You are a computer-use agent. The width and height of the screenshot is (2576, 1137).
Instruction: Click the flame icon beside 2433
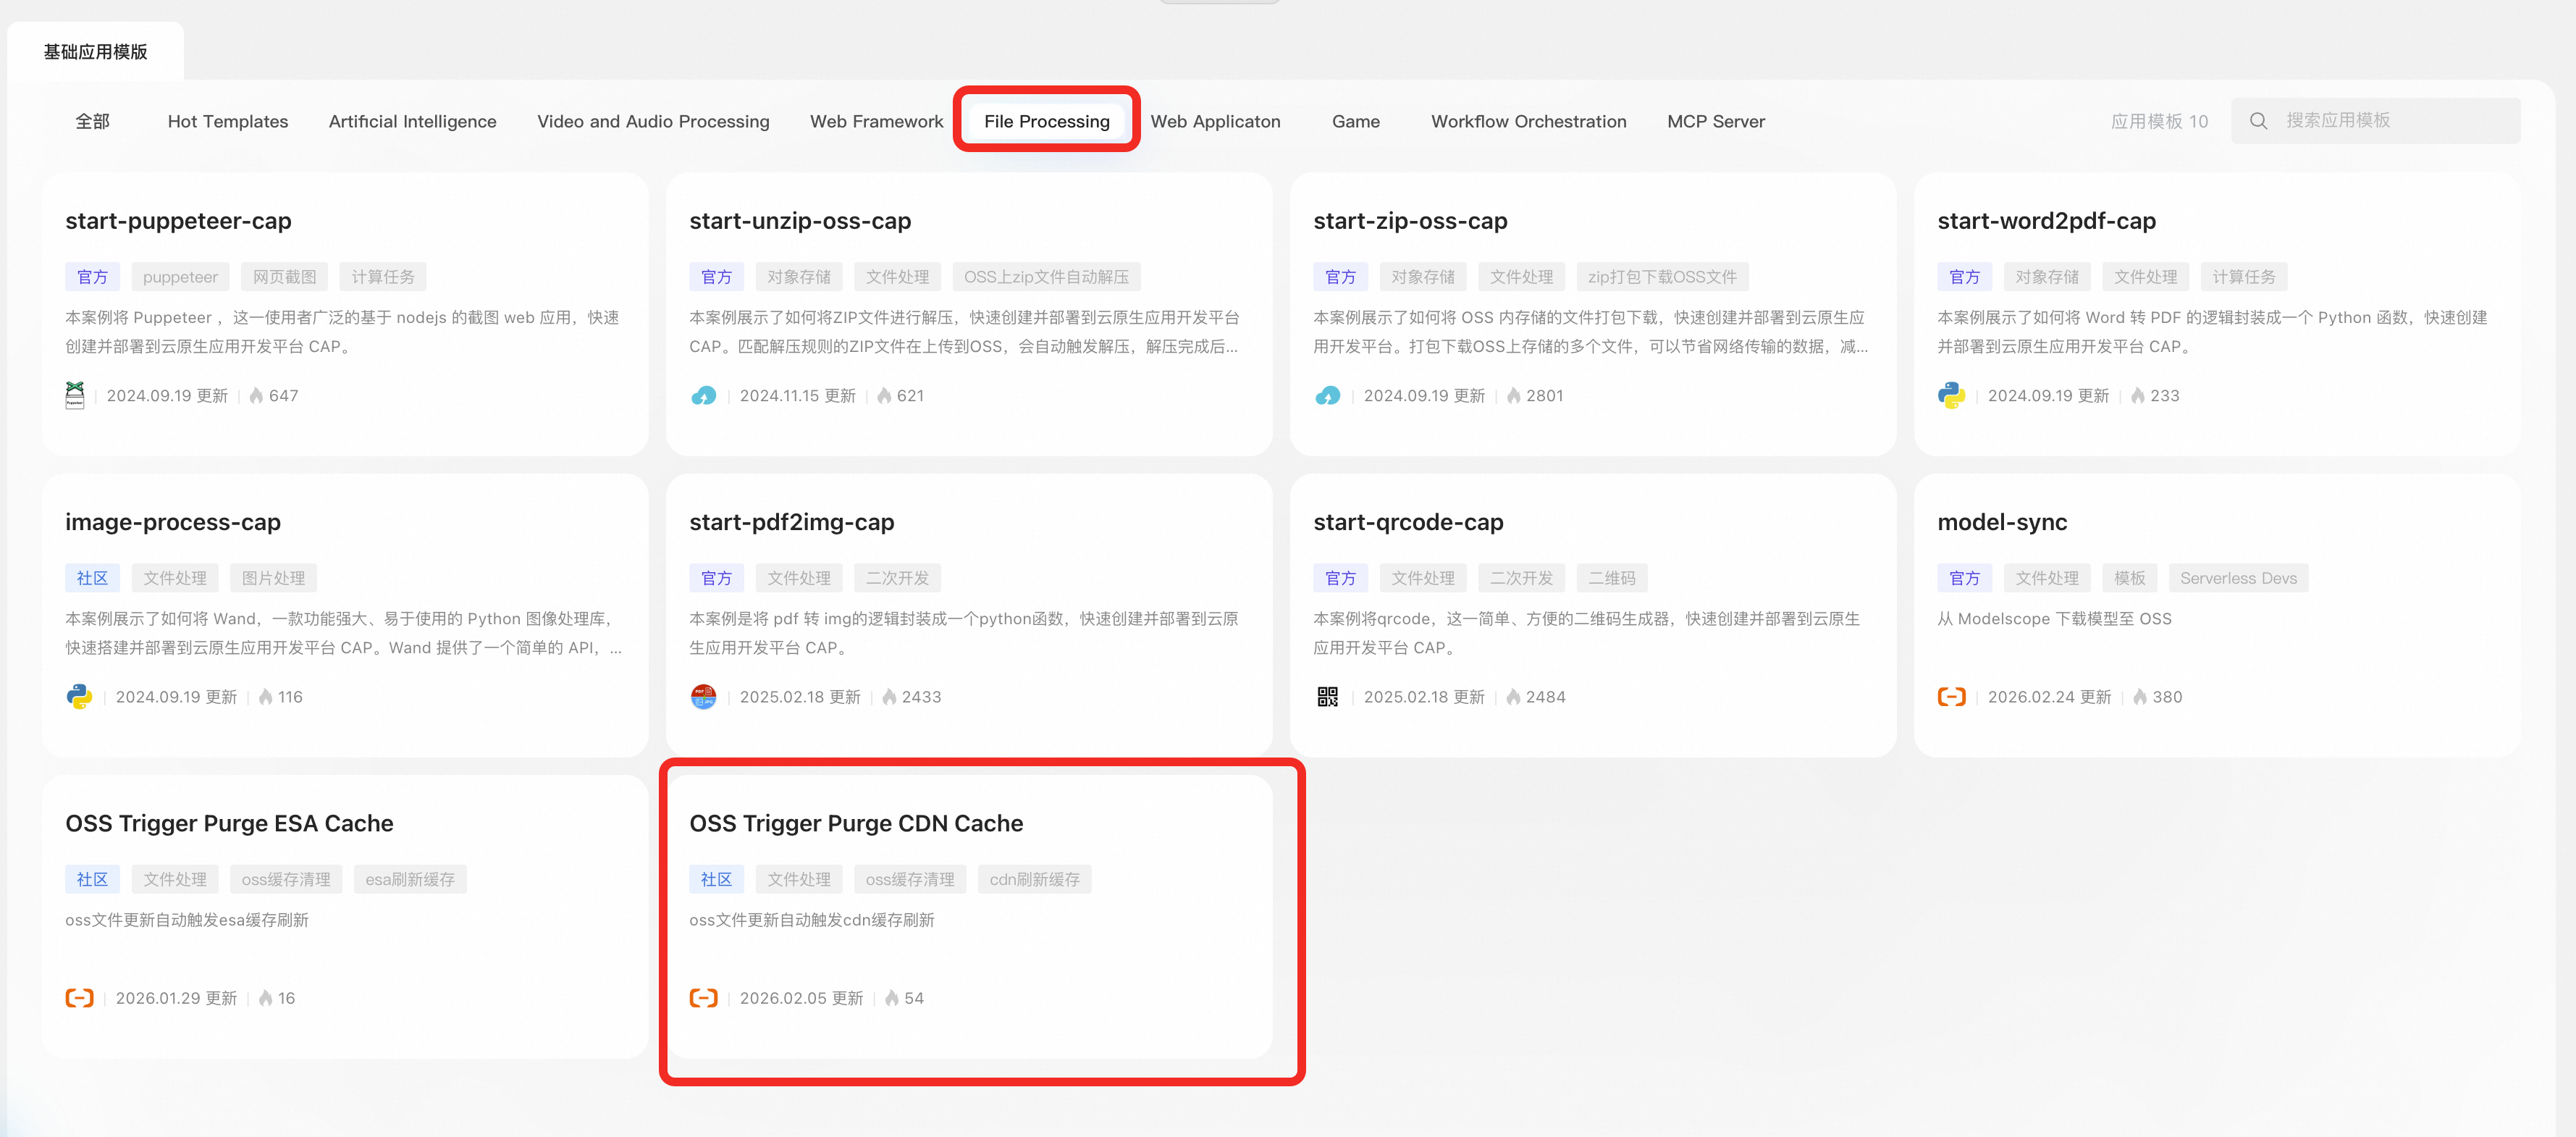pyautogui.click(x=889, y=697)
